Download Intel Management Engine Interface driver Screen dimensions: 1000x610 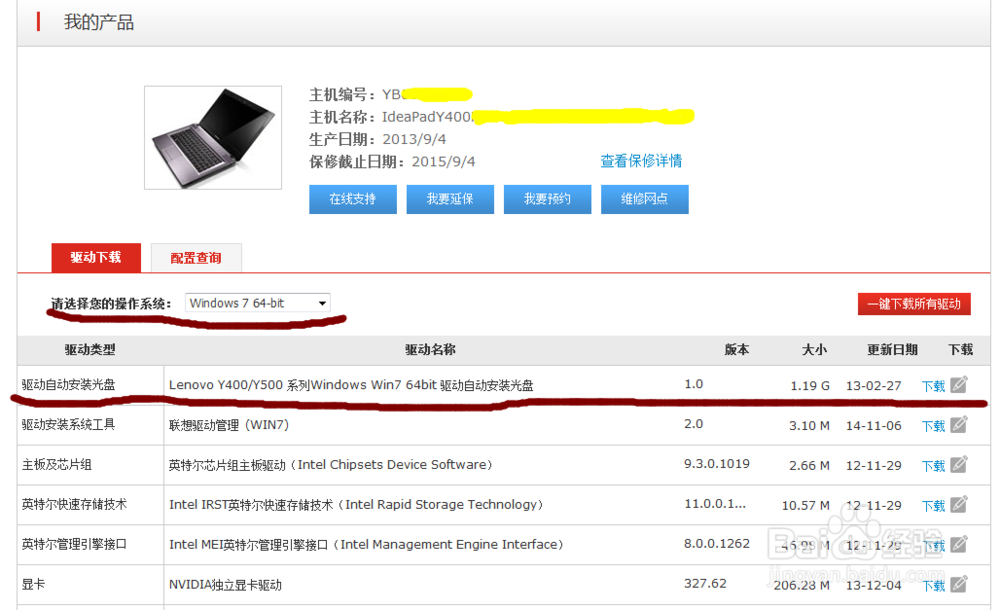click(933, 546)
